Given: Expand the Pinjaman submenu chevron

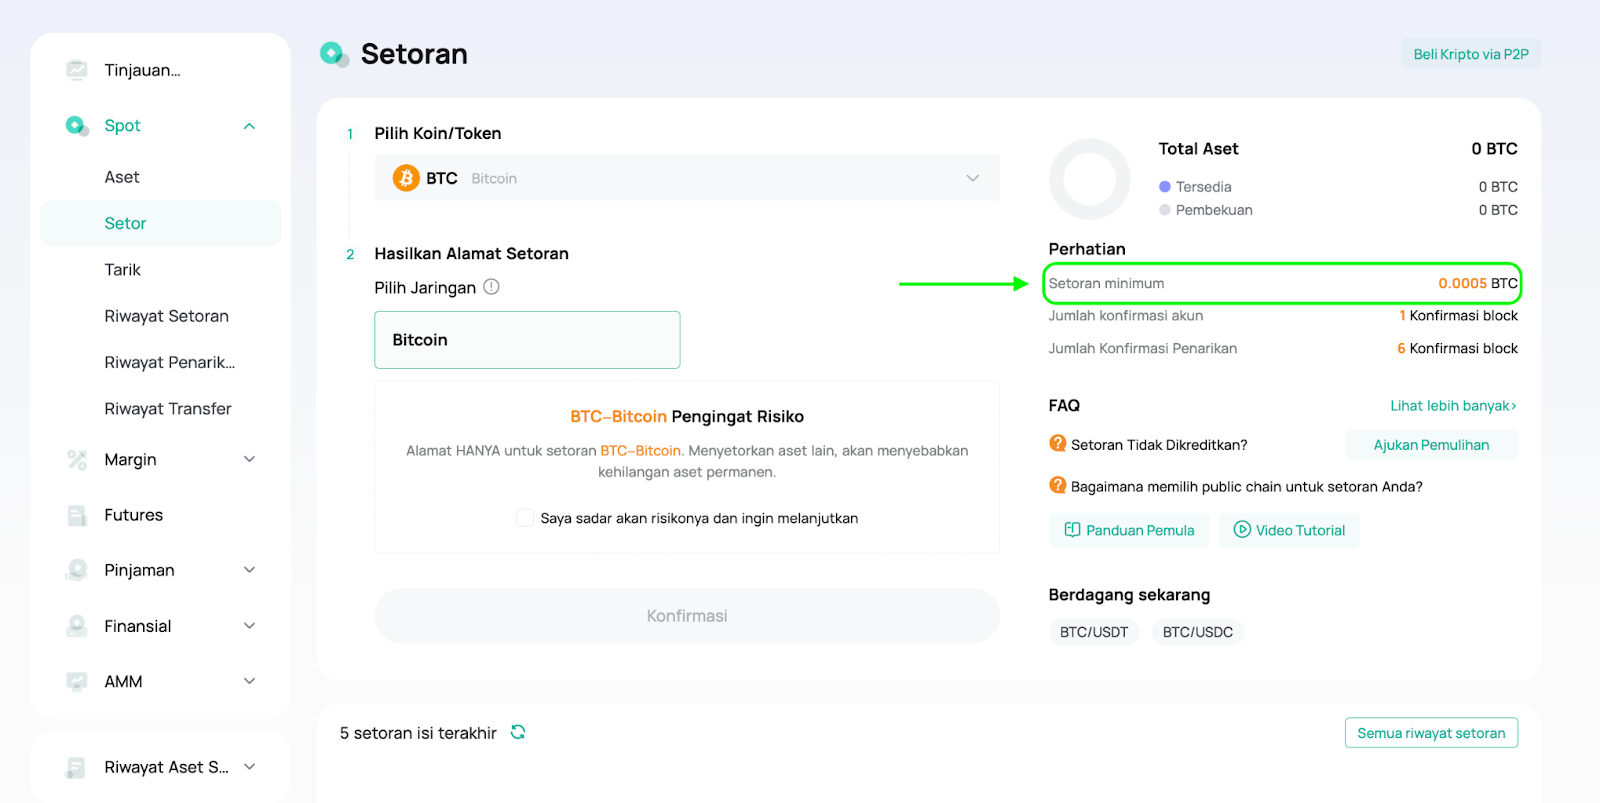Looking at the screenshot, I should coord(250,570).
